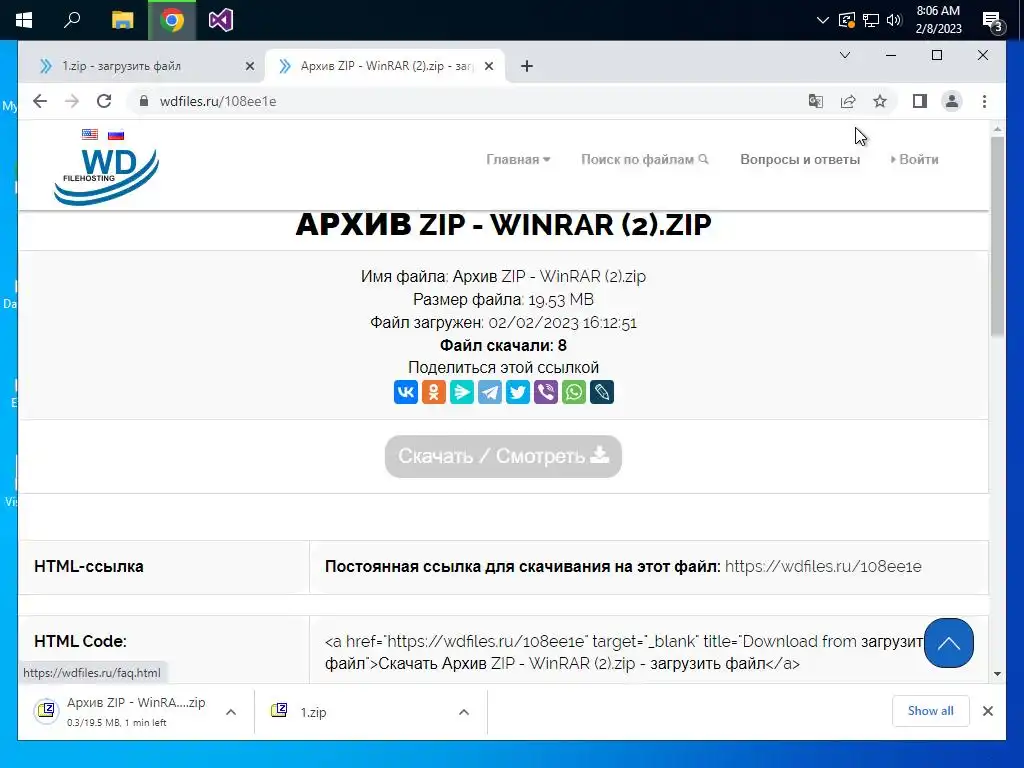Open permanent link https://wdfiles.ru/108ee1e
Screen dimensions: 1024x768
click(x=823, y=566)
